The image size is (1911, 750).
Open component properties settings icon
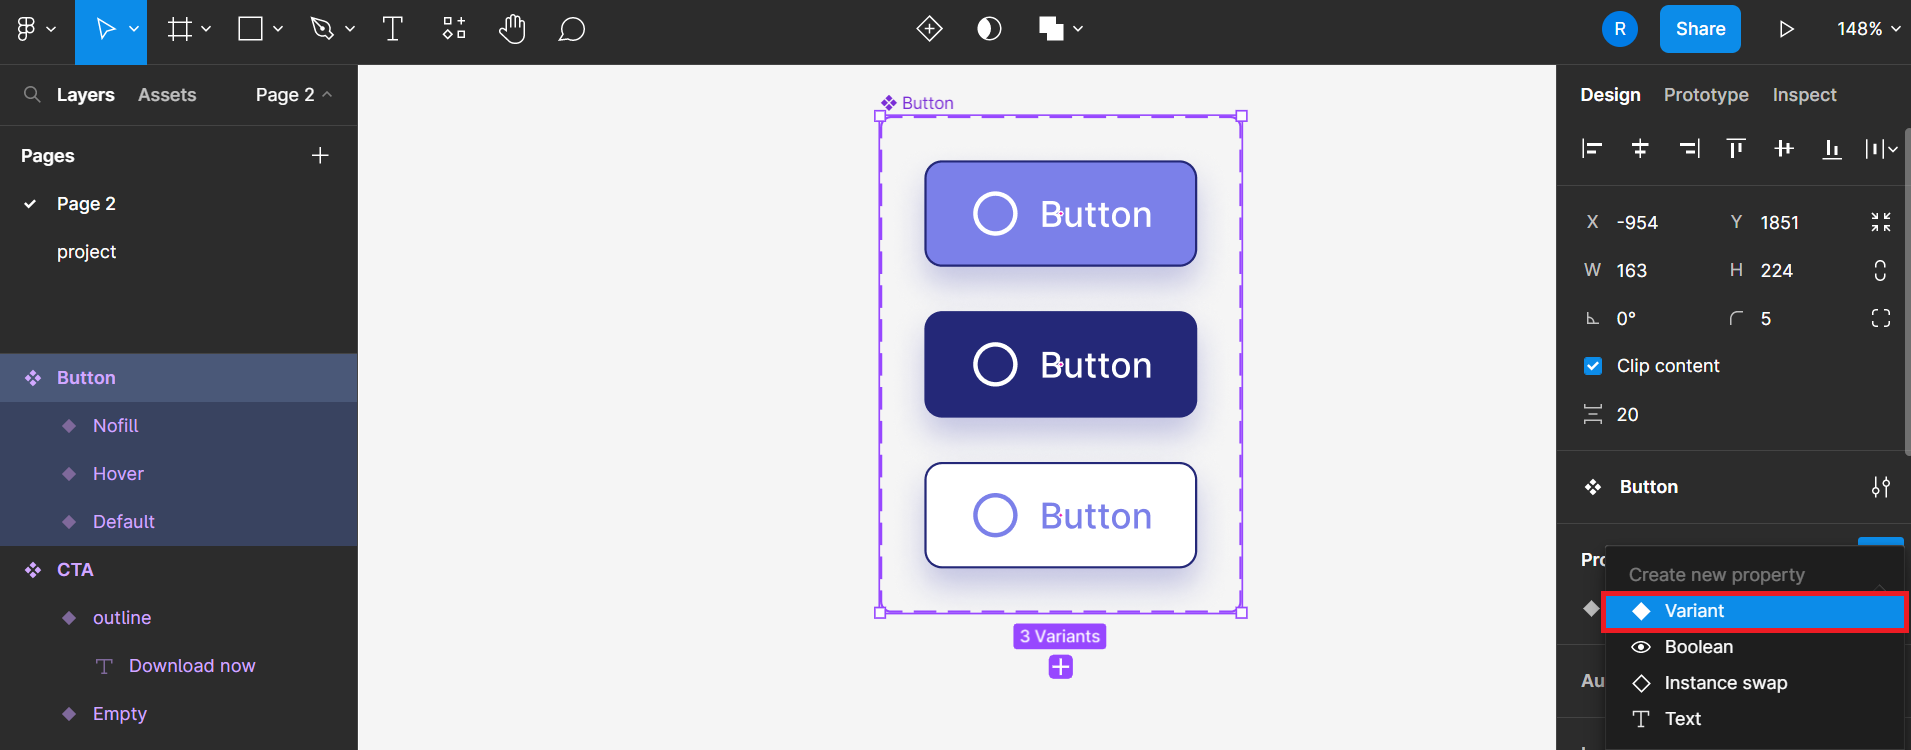pos(1880,487)
